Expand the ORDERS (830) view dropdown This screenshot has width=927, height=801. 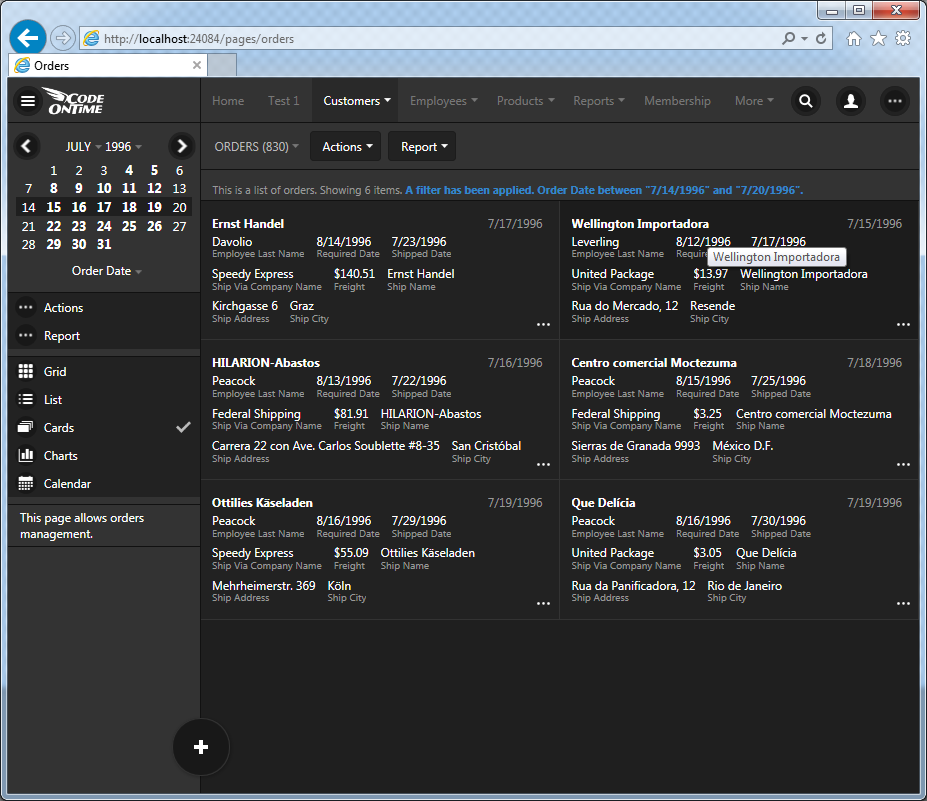point(256,147)
